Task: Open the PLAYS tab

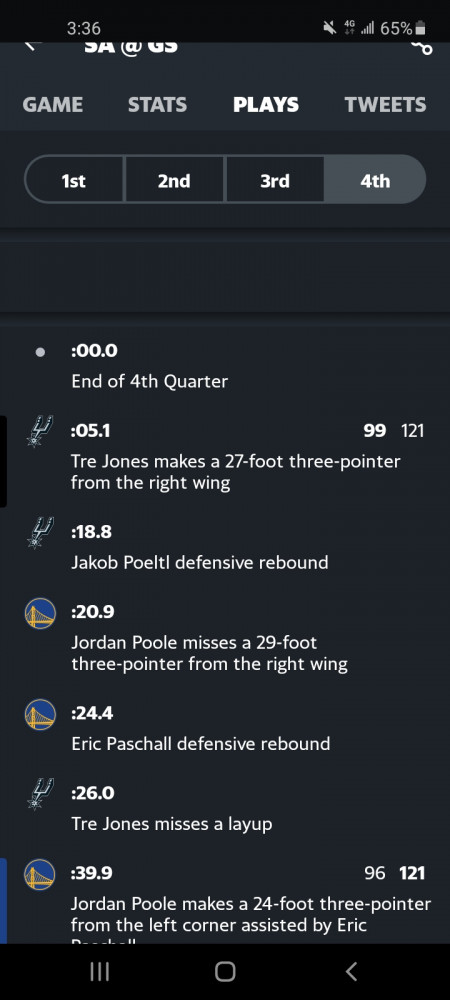Action: point(266,105)
